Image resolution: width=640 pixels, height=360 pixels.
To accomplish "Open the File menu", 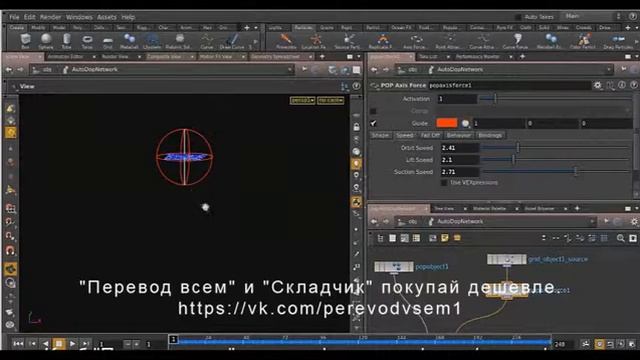I will (14, 17).
